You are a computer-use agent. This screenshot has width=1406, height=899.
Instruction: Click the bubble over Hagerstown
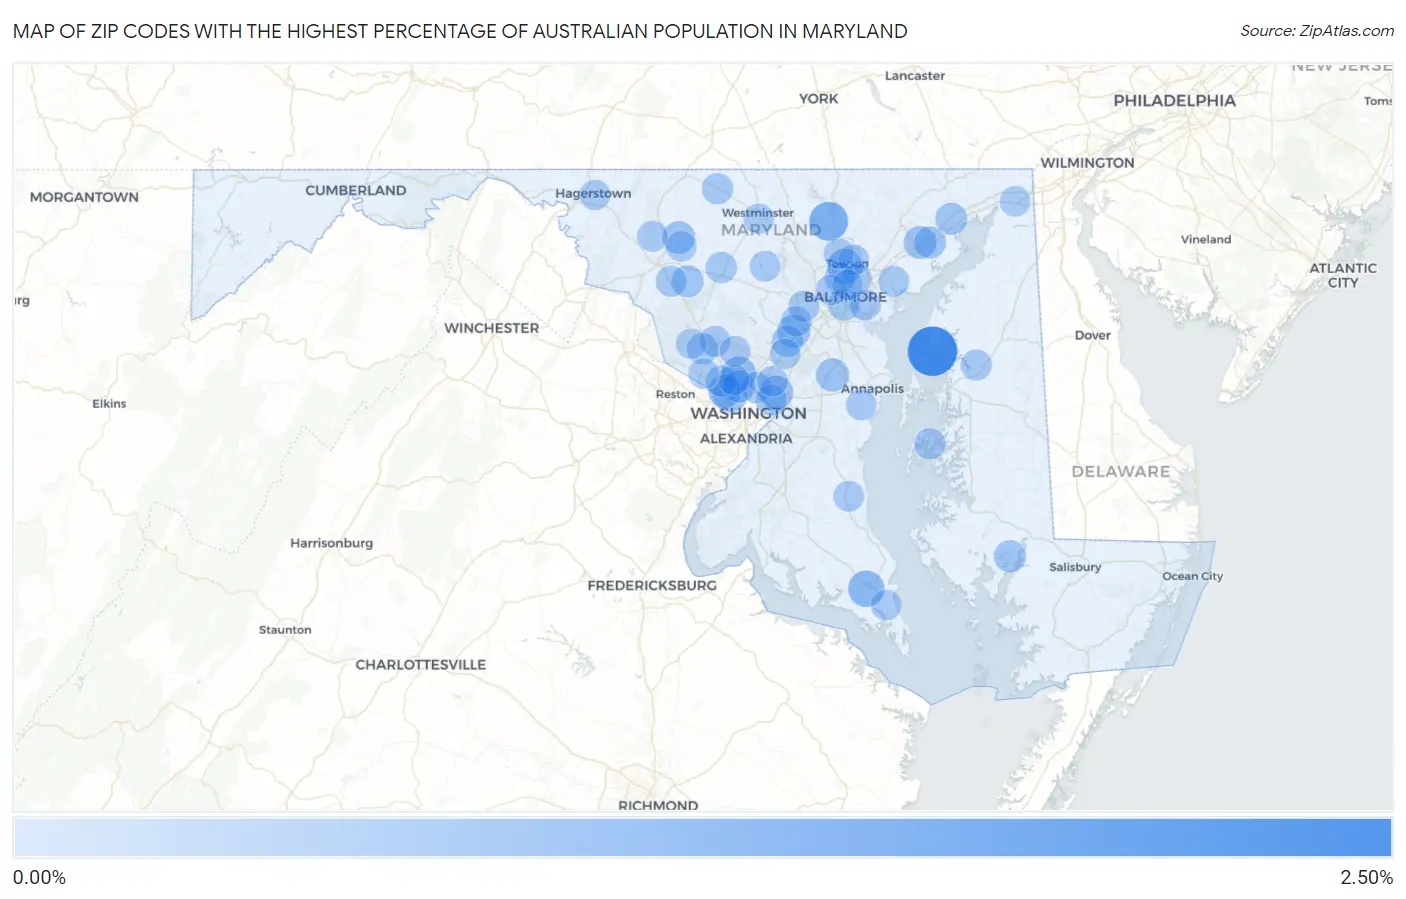pos(595,194)
